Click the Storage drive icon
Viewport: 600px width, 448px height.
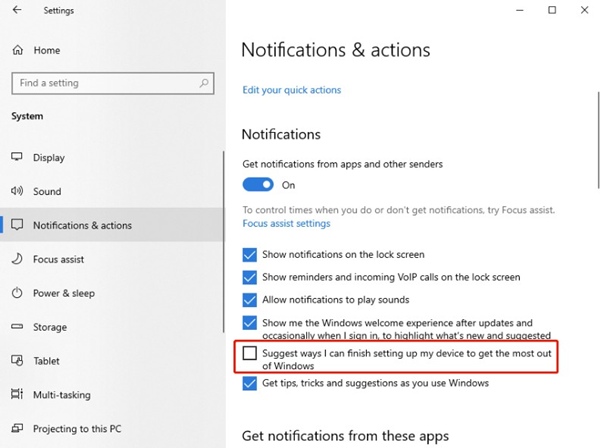tap(17, 326)
